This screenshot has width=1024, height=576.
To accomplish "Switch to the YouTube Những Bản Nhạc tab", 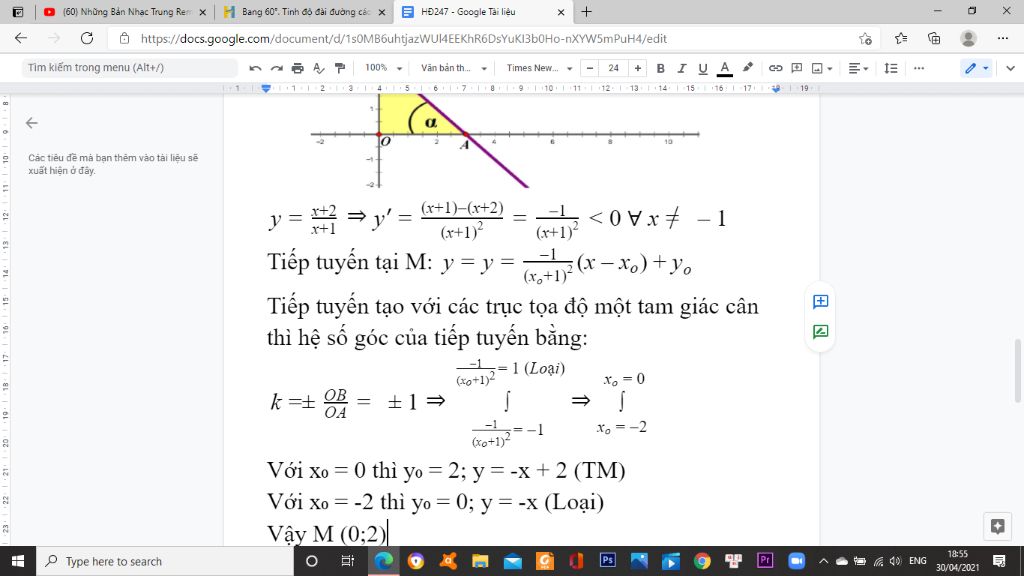I will 124,12.
